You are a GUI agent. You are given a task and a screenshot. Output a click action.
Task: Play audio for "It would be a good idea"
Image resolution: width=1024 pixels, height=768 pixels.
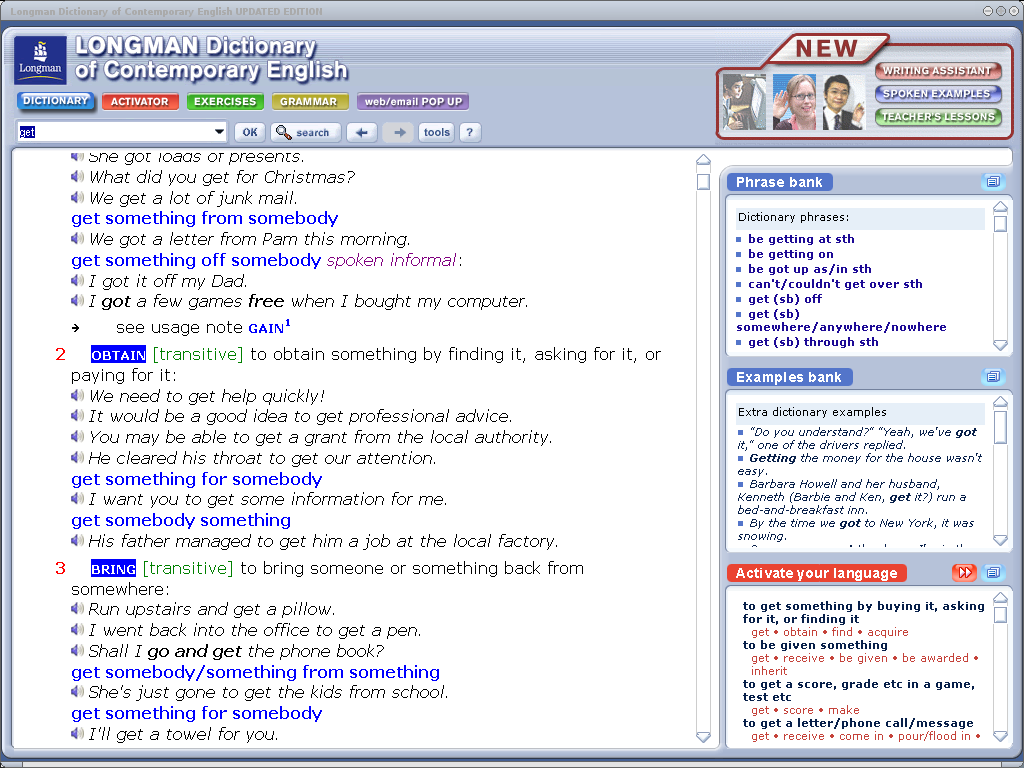(77, 415)
